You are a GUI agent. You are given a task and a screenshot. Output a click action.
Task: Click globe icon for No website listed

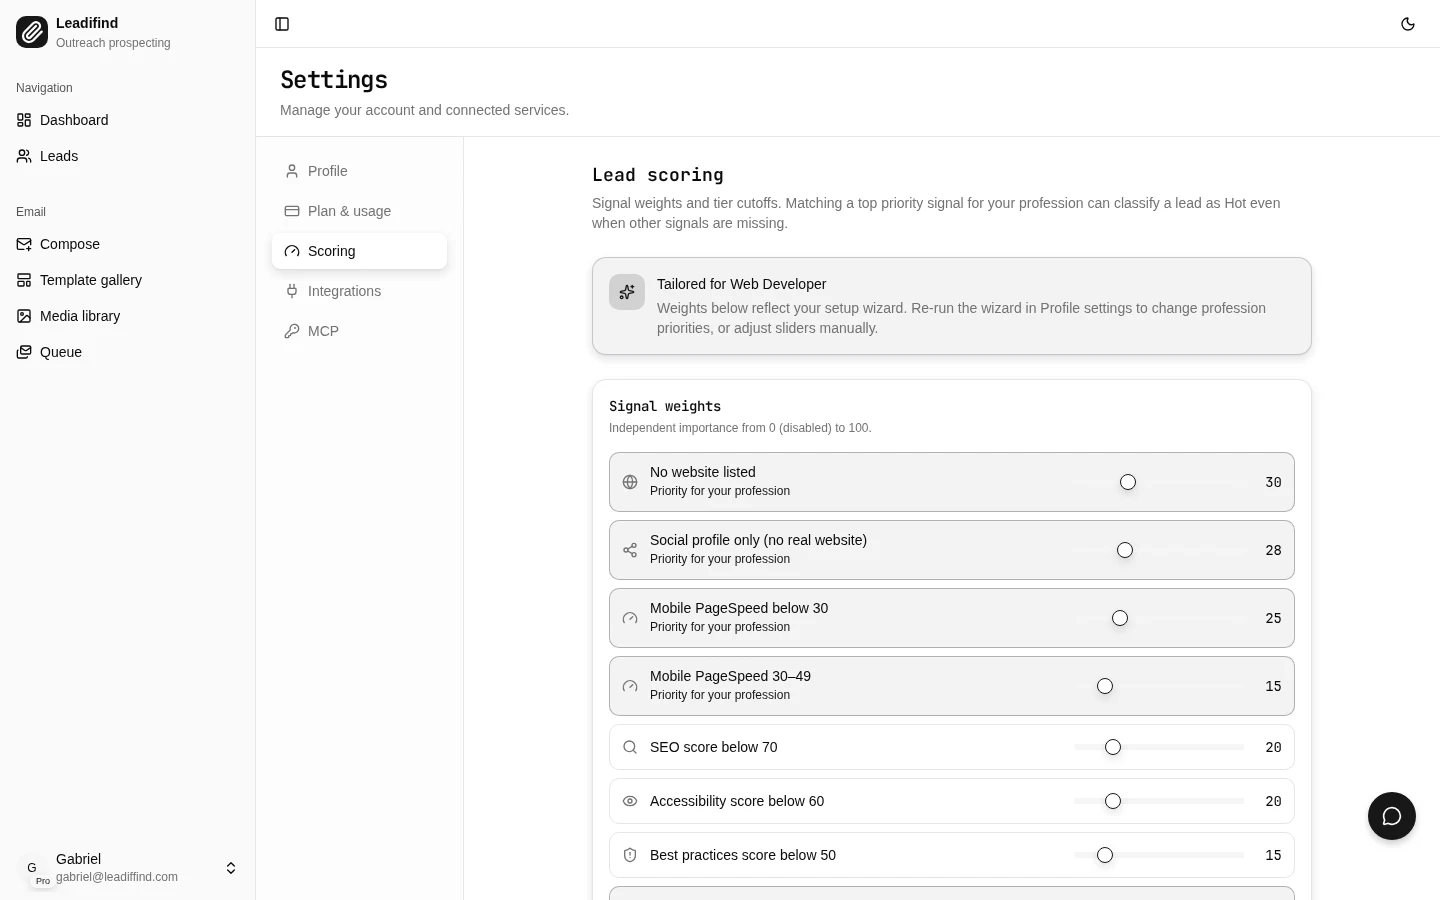630,482
